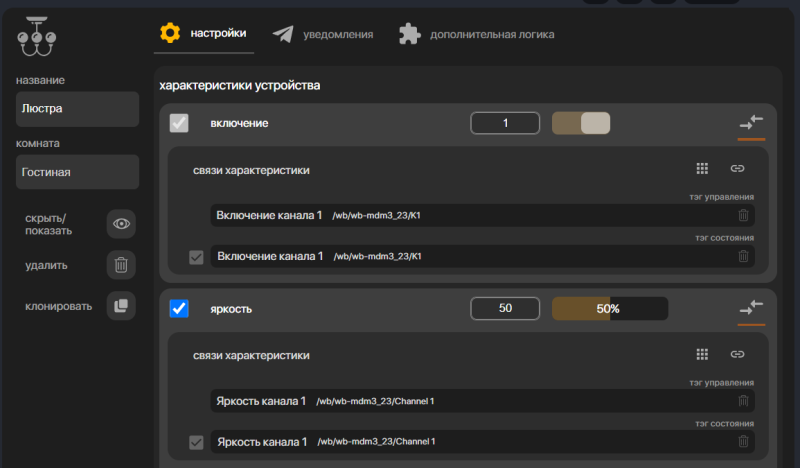The image size is (800, 468).
Task: Select state tag row Включение канала 1
Action: 482,256
